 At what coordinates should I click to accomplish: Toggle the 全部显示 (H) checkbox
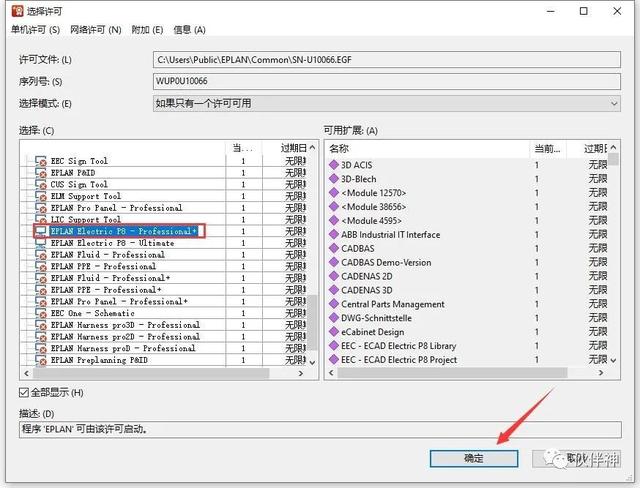[x=24, y=393]
